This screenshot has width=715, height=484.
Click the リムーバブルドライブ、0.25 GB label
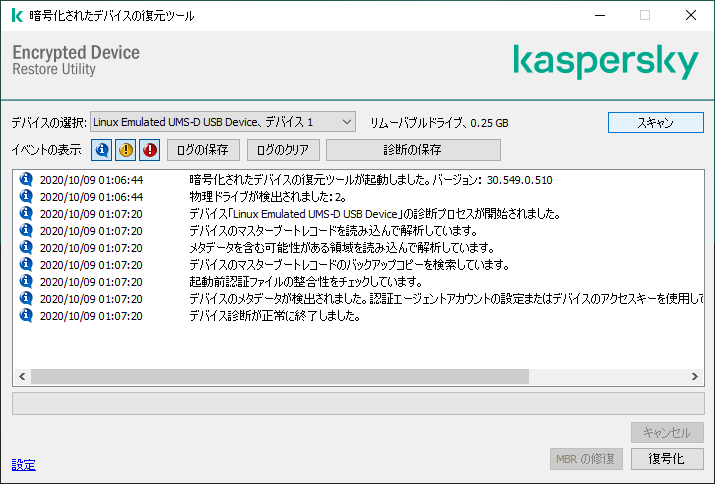[439, 123]
